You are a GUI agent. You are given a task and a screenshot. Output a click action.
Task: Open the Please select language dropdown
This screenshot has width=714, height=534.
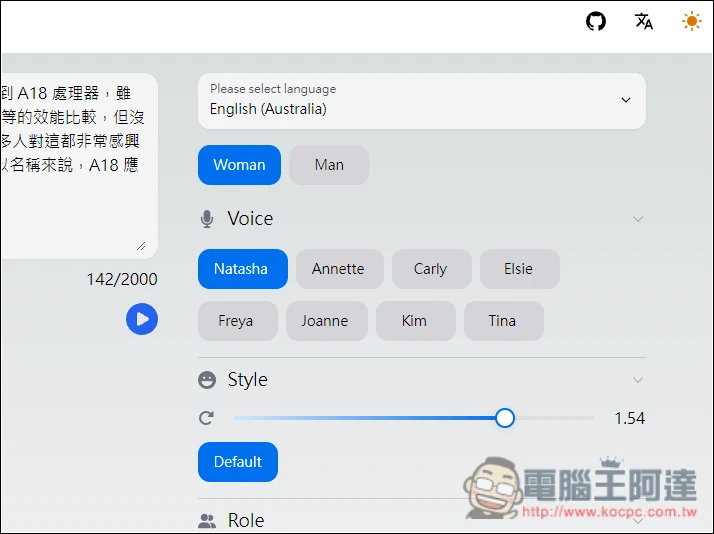pos(422,101)
